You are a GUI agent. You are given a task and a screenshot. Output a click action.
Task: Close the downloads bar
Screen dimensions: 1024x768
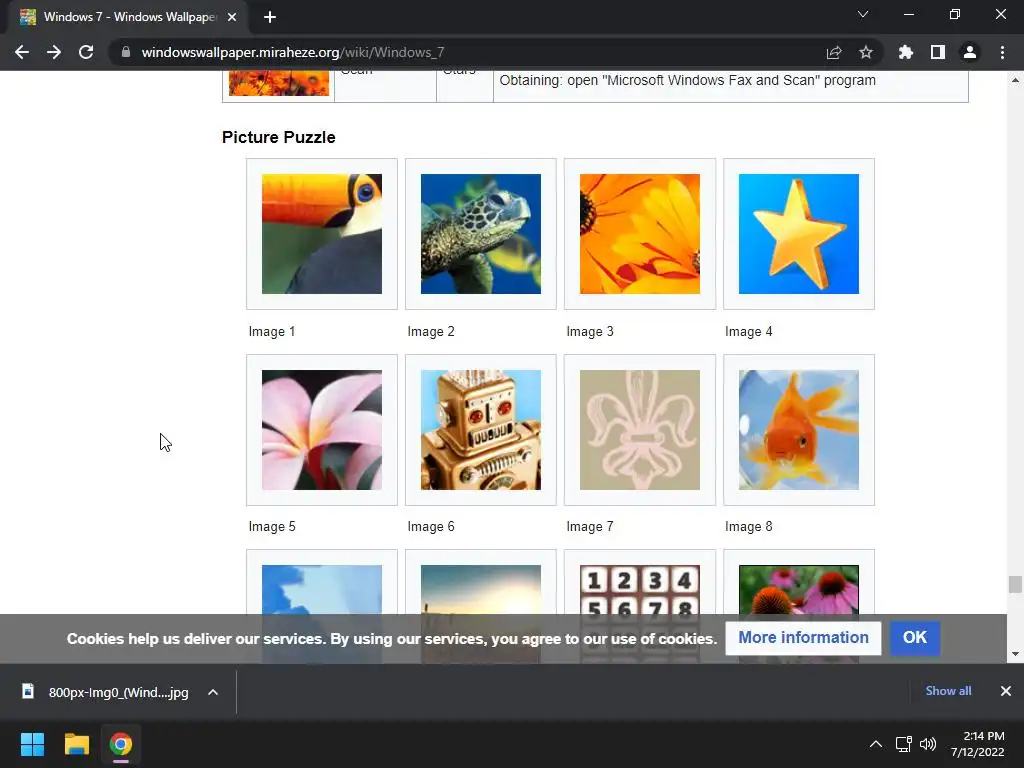[1006, 691]
